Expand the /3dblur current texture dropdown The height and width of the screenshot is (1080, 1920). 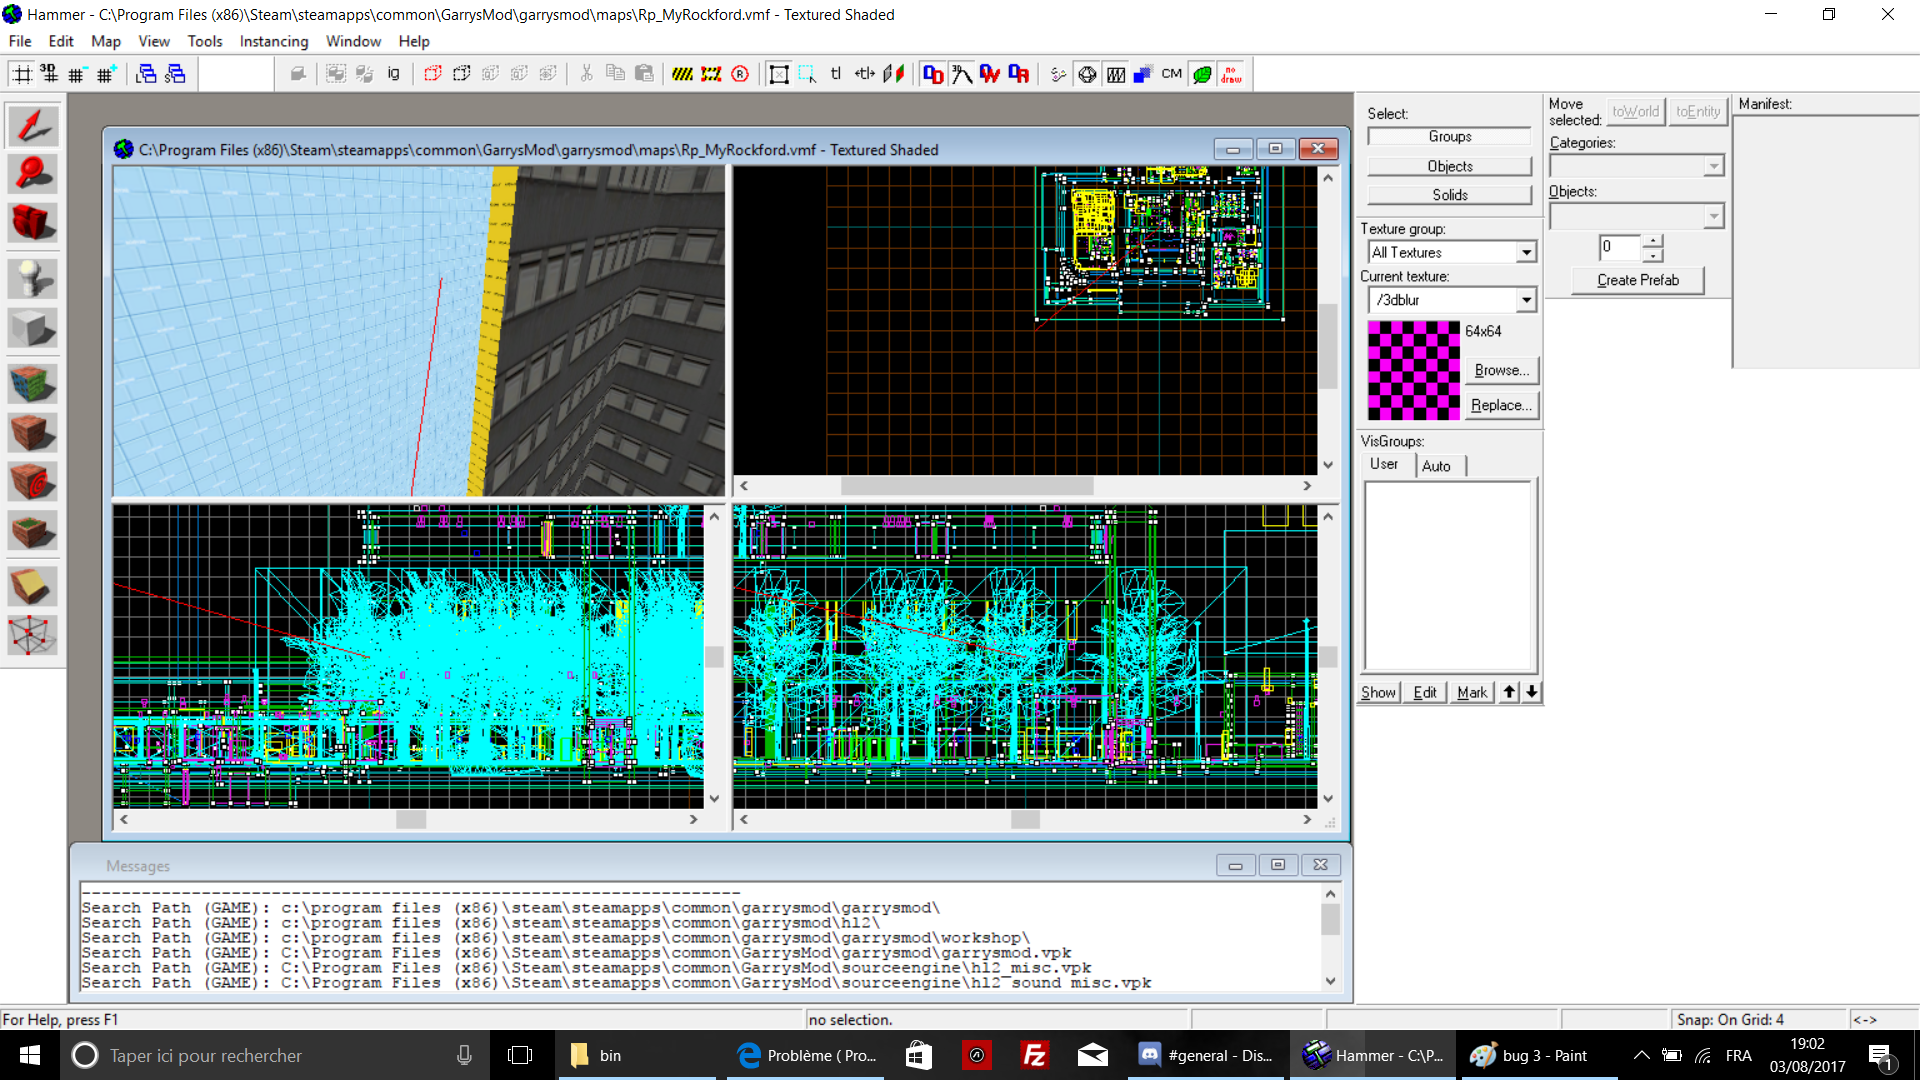click(1526, 300)
